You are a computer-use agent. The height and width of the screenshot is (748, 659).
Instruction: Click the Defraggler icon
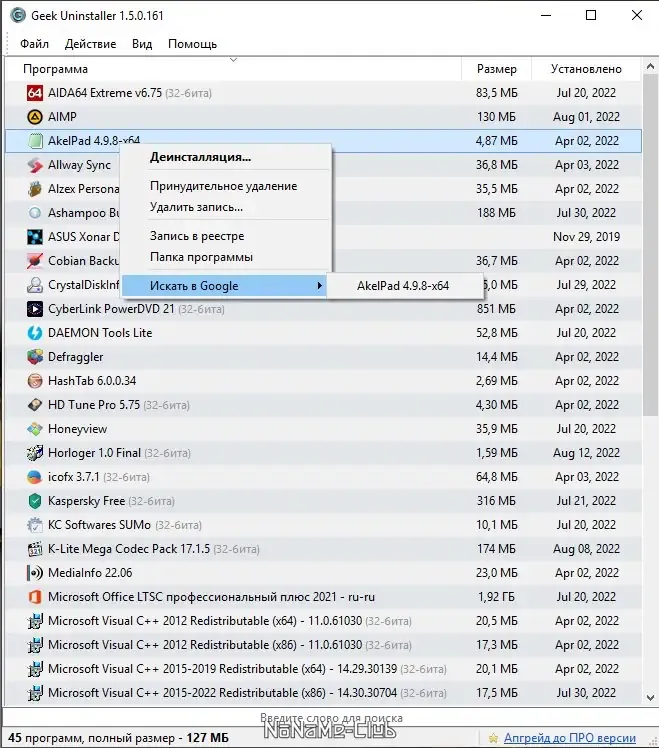(35, 356)
